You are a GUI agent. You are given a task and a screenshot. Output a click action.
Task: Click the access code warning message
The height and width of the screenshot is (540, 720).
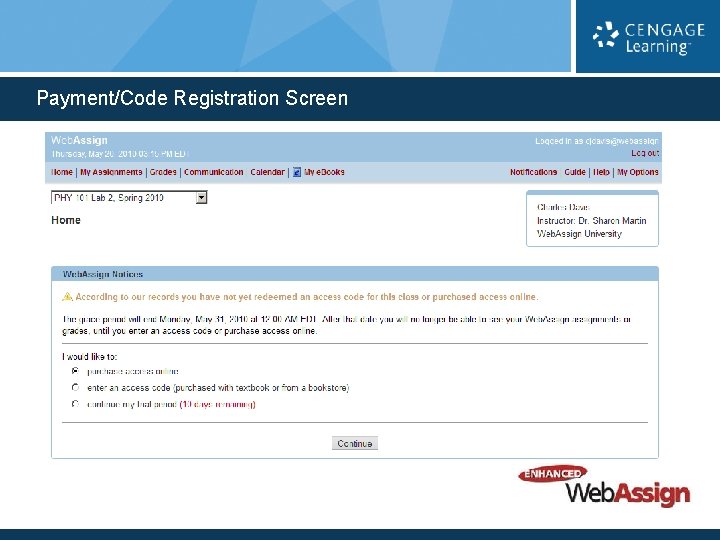coord(307,297)
